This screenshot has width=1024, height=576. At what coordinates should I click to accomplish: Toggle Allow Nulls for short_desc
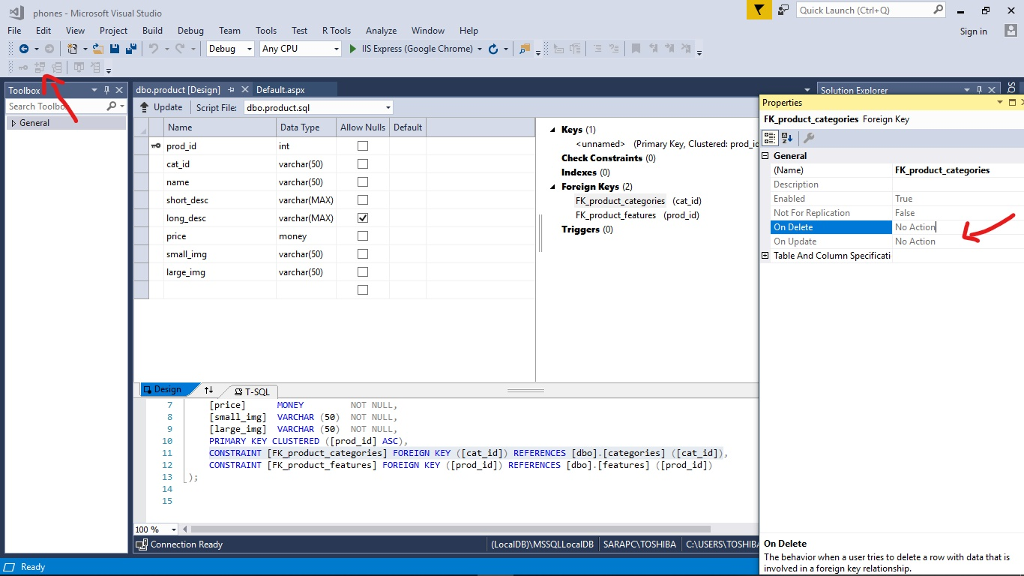pyautogui.click(x=362, y=200)
